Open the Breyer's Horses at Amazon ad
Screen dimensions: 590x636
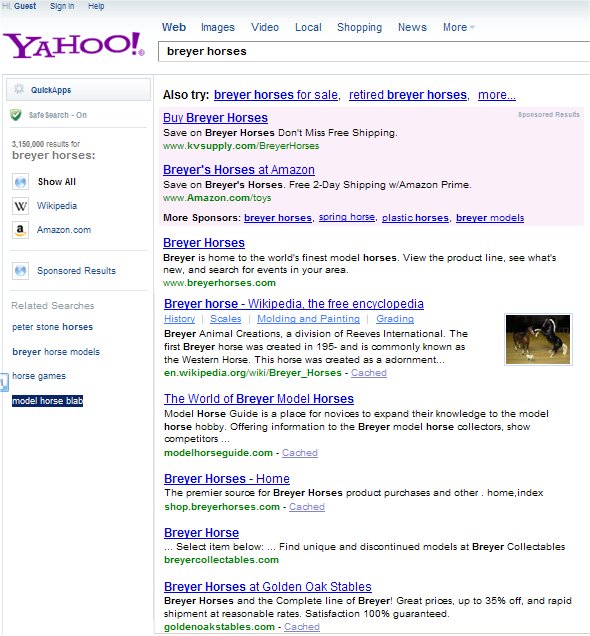pyautogui.click(x=239, y=170)
